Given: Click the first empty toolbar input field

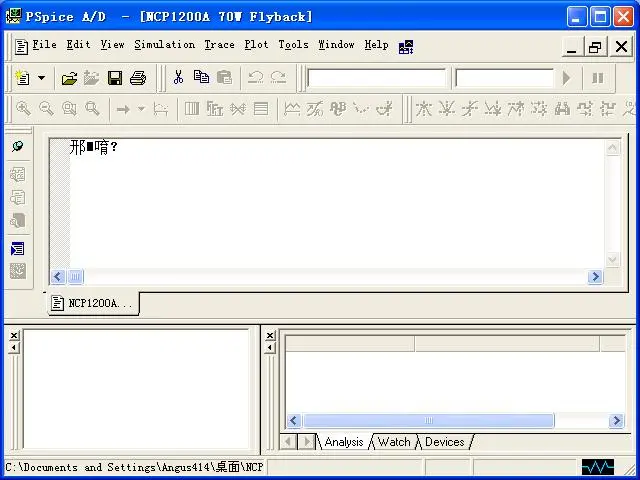Looking at the screenshot, I should click(377, 78).
